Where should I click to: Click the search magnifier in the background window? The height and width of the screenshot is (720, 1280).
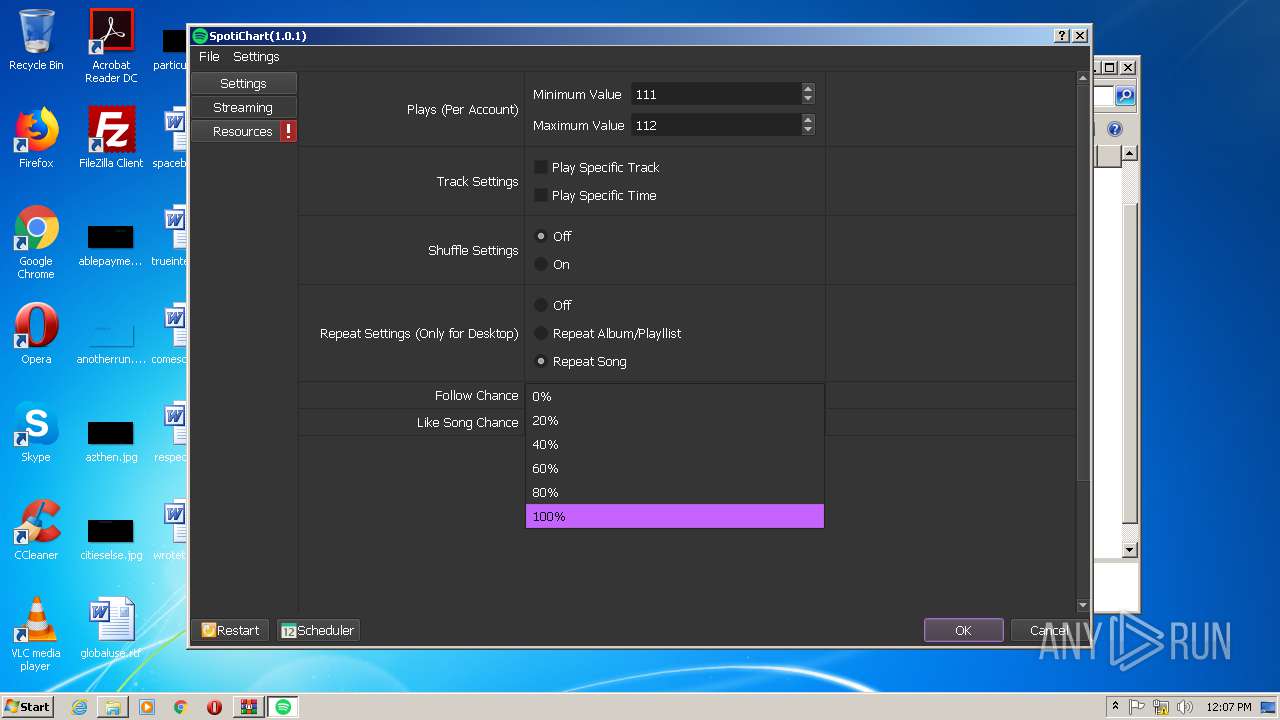1125,96
